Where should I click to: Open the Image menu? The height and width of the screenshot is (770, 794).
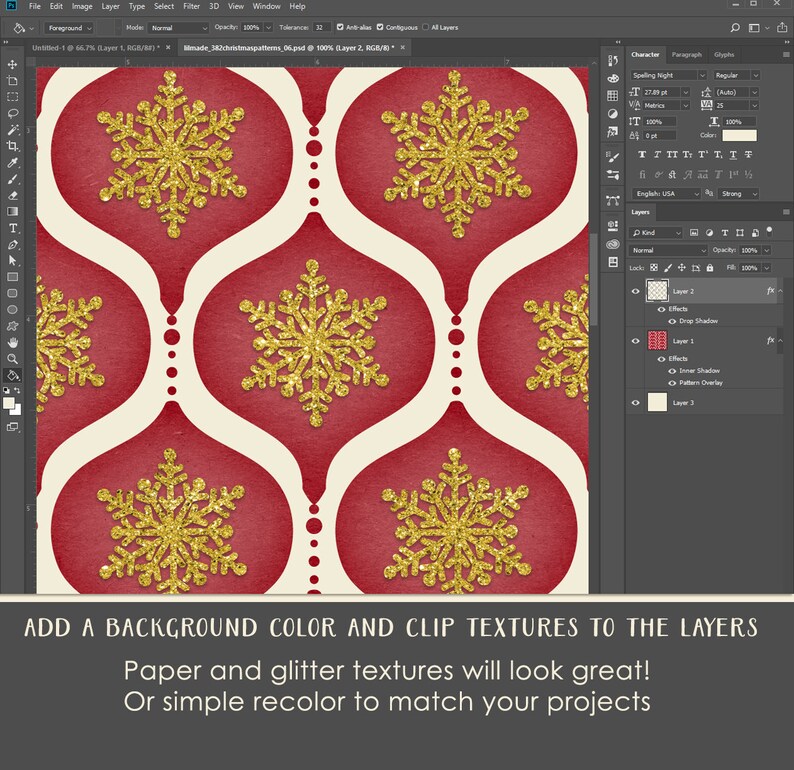click(x=82, y=6)
